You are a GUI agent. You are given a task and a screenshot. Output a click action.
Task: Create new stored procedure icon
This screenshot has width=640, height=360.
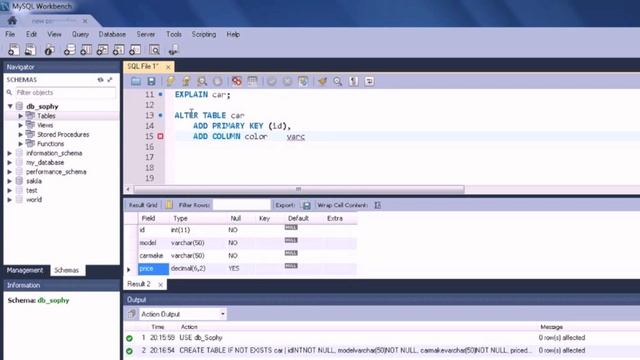point(118,50)
